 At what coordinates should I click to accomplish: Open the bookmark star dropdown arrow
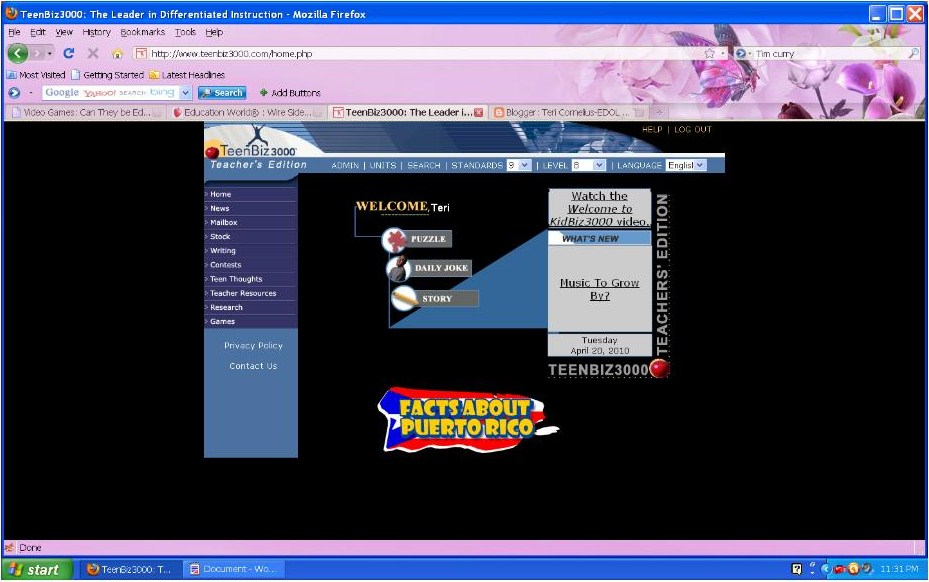pos(723,54)
